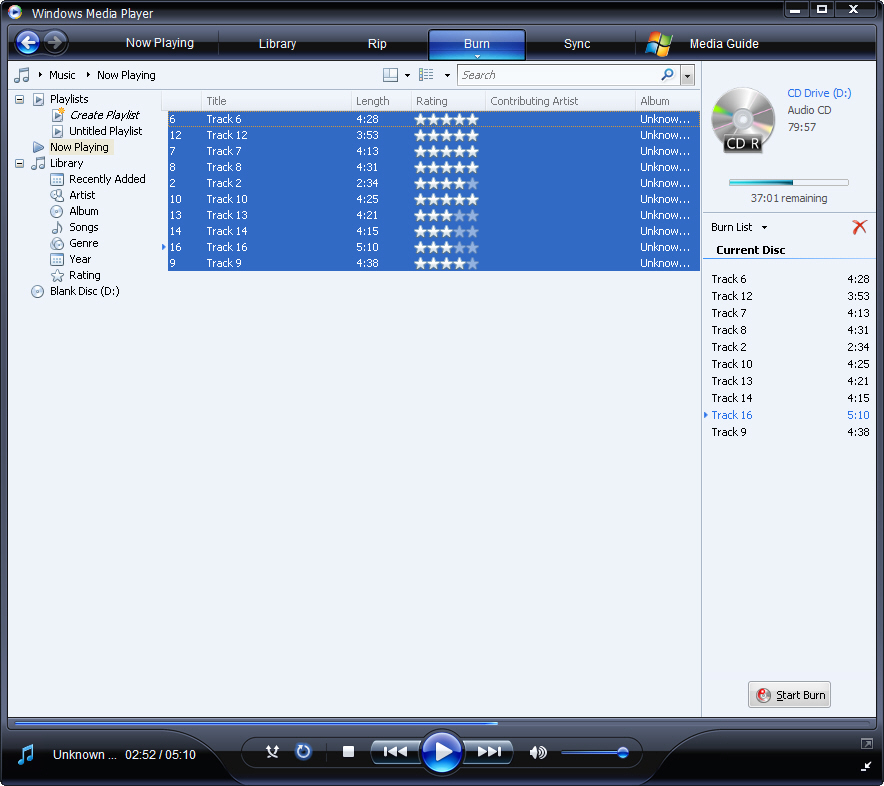This screenshot has width=884, height=786.
Task: Select the Burn tab
Action: pos(476,43)
